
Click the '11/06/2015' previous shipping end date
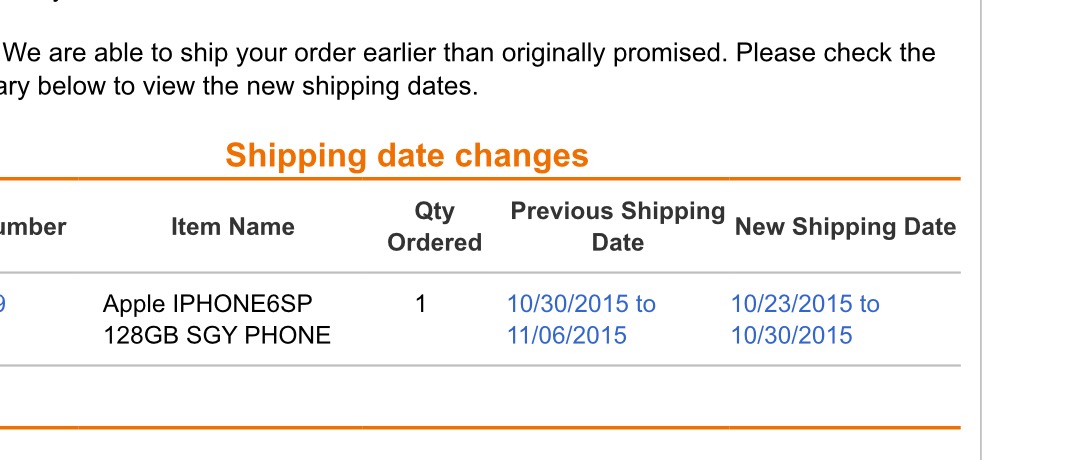[x=566, y=335]
